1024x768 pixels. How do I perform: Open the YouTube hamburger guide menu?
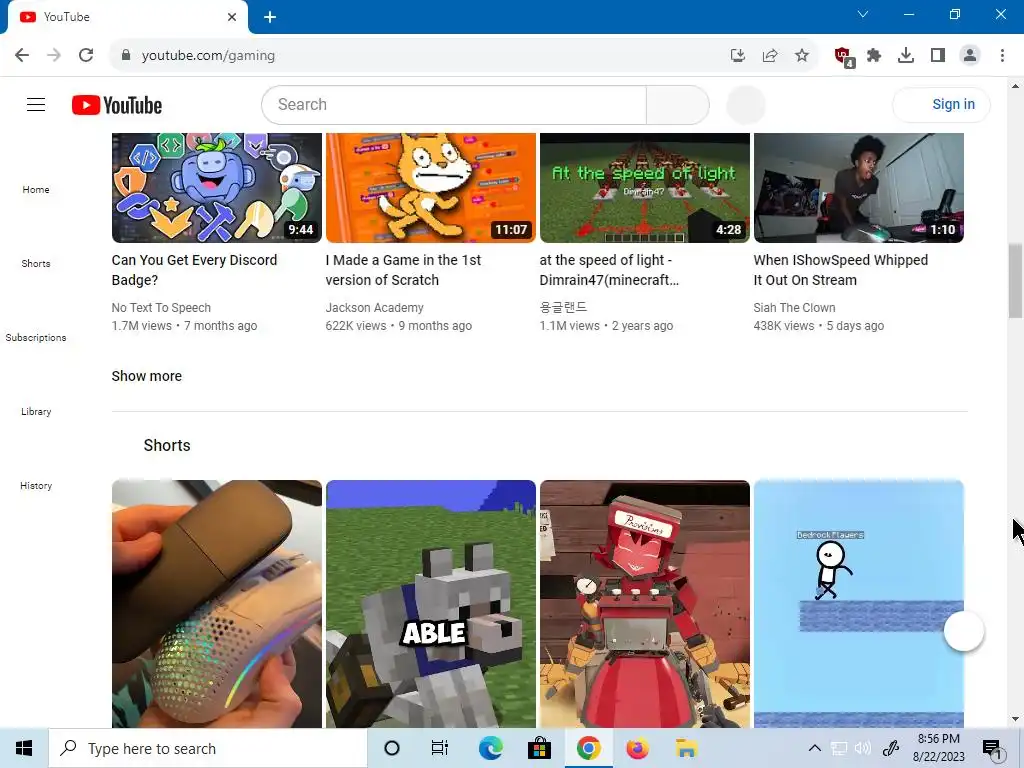click(x=36, y=104)
